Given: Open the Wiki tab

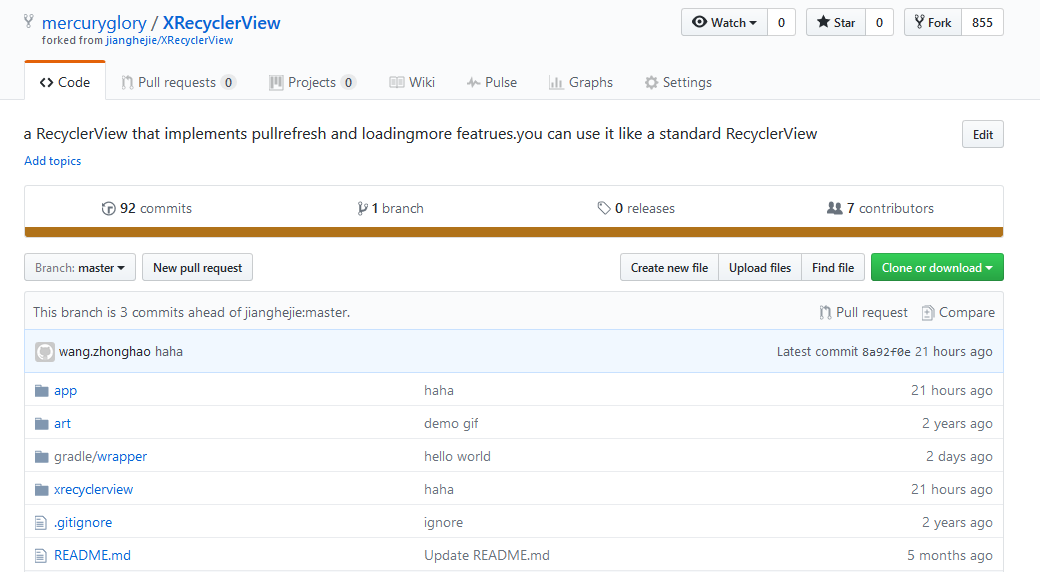Looking at the screenshot, I should click(x=412, y=82).
